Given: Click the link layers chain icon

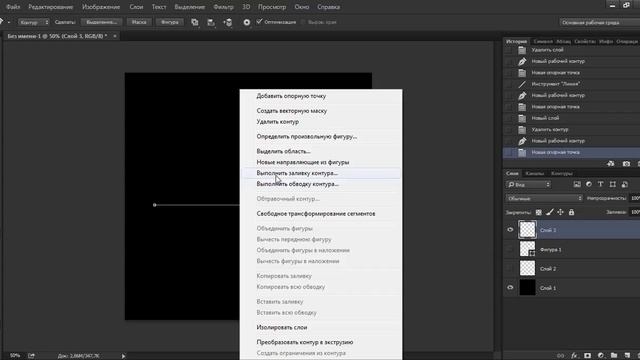Looking at the screenshot, I should 561,356.
